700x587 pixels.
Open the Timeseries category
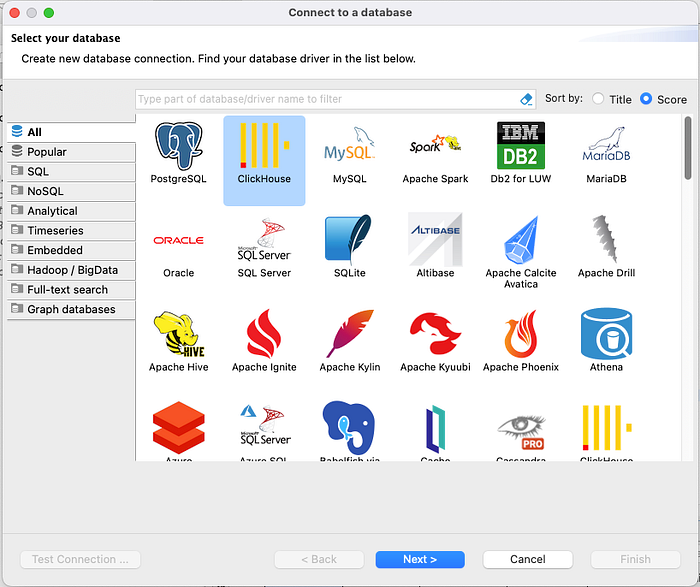pos(71,230)
